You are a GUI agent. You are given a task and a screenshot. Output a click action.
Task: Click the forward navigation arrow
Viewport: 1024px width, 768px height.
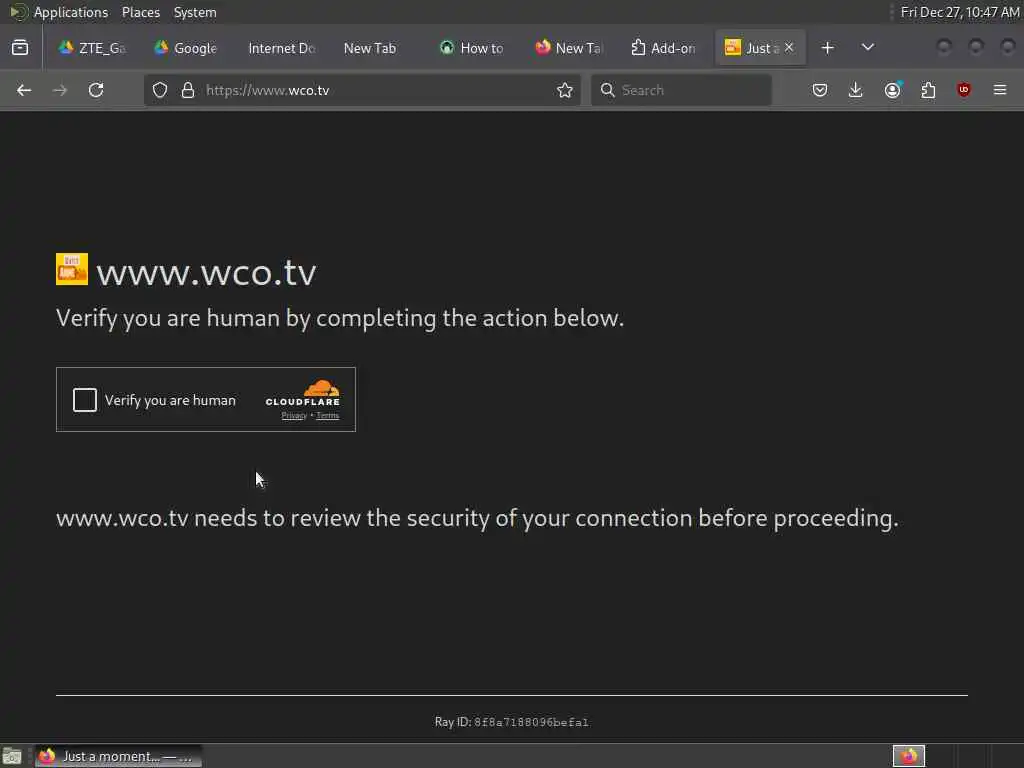pos(60,90)
